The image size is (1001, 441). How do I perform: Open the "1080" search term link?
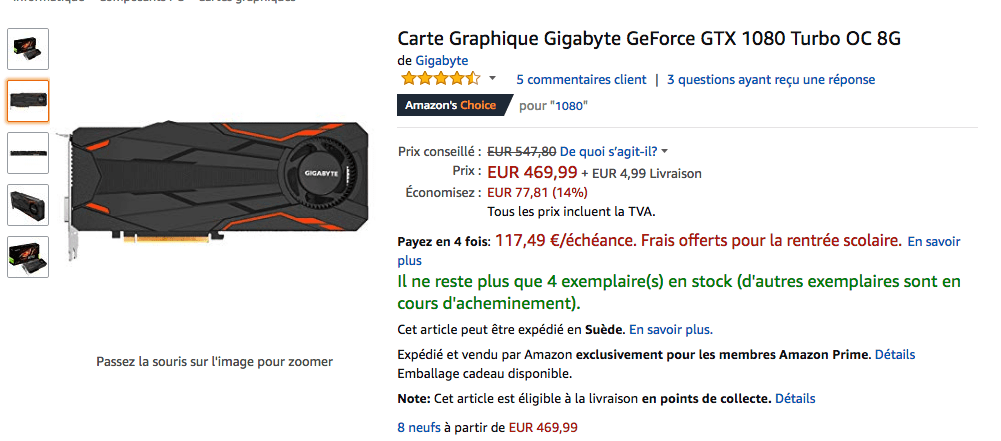[x=570, y=106]
